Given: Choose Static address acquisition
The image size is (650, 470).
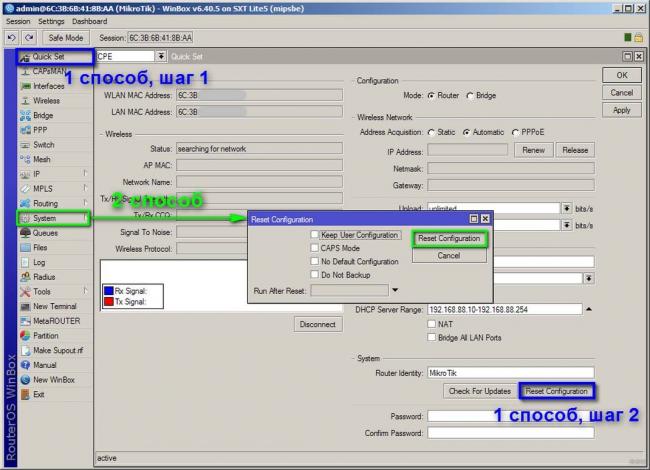Looking at the screenshot, I should 432,133.
